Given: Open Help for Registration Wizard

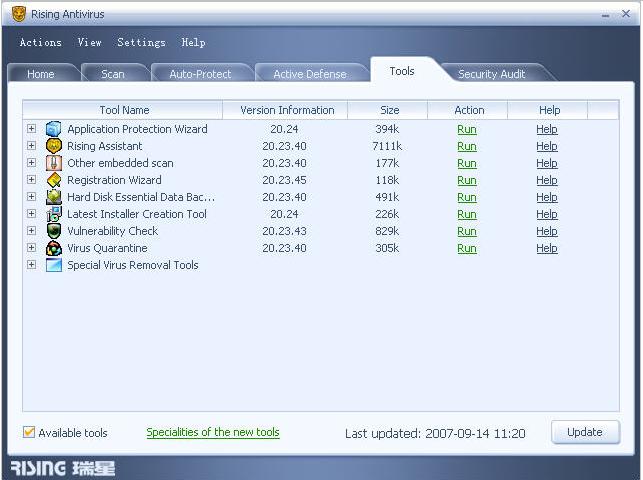Looking at the screenshot, I should tap(547, 180).
